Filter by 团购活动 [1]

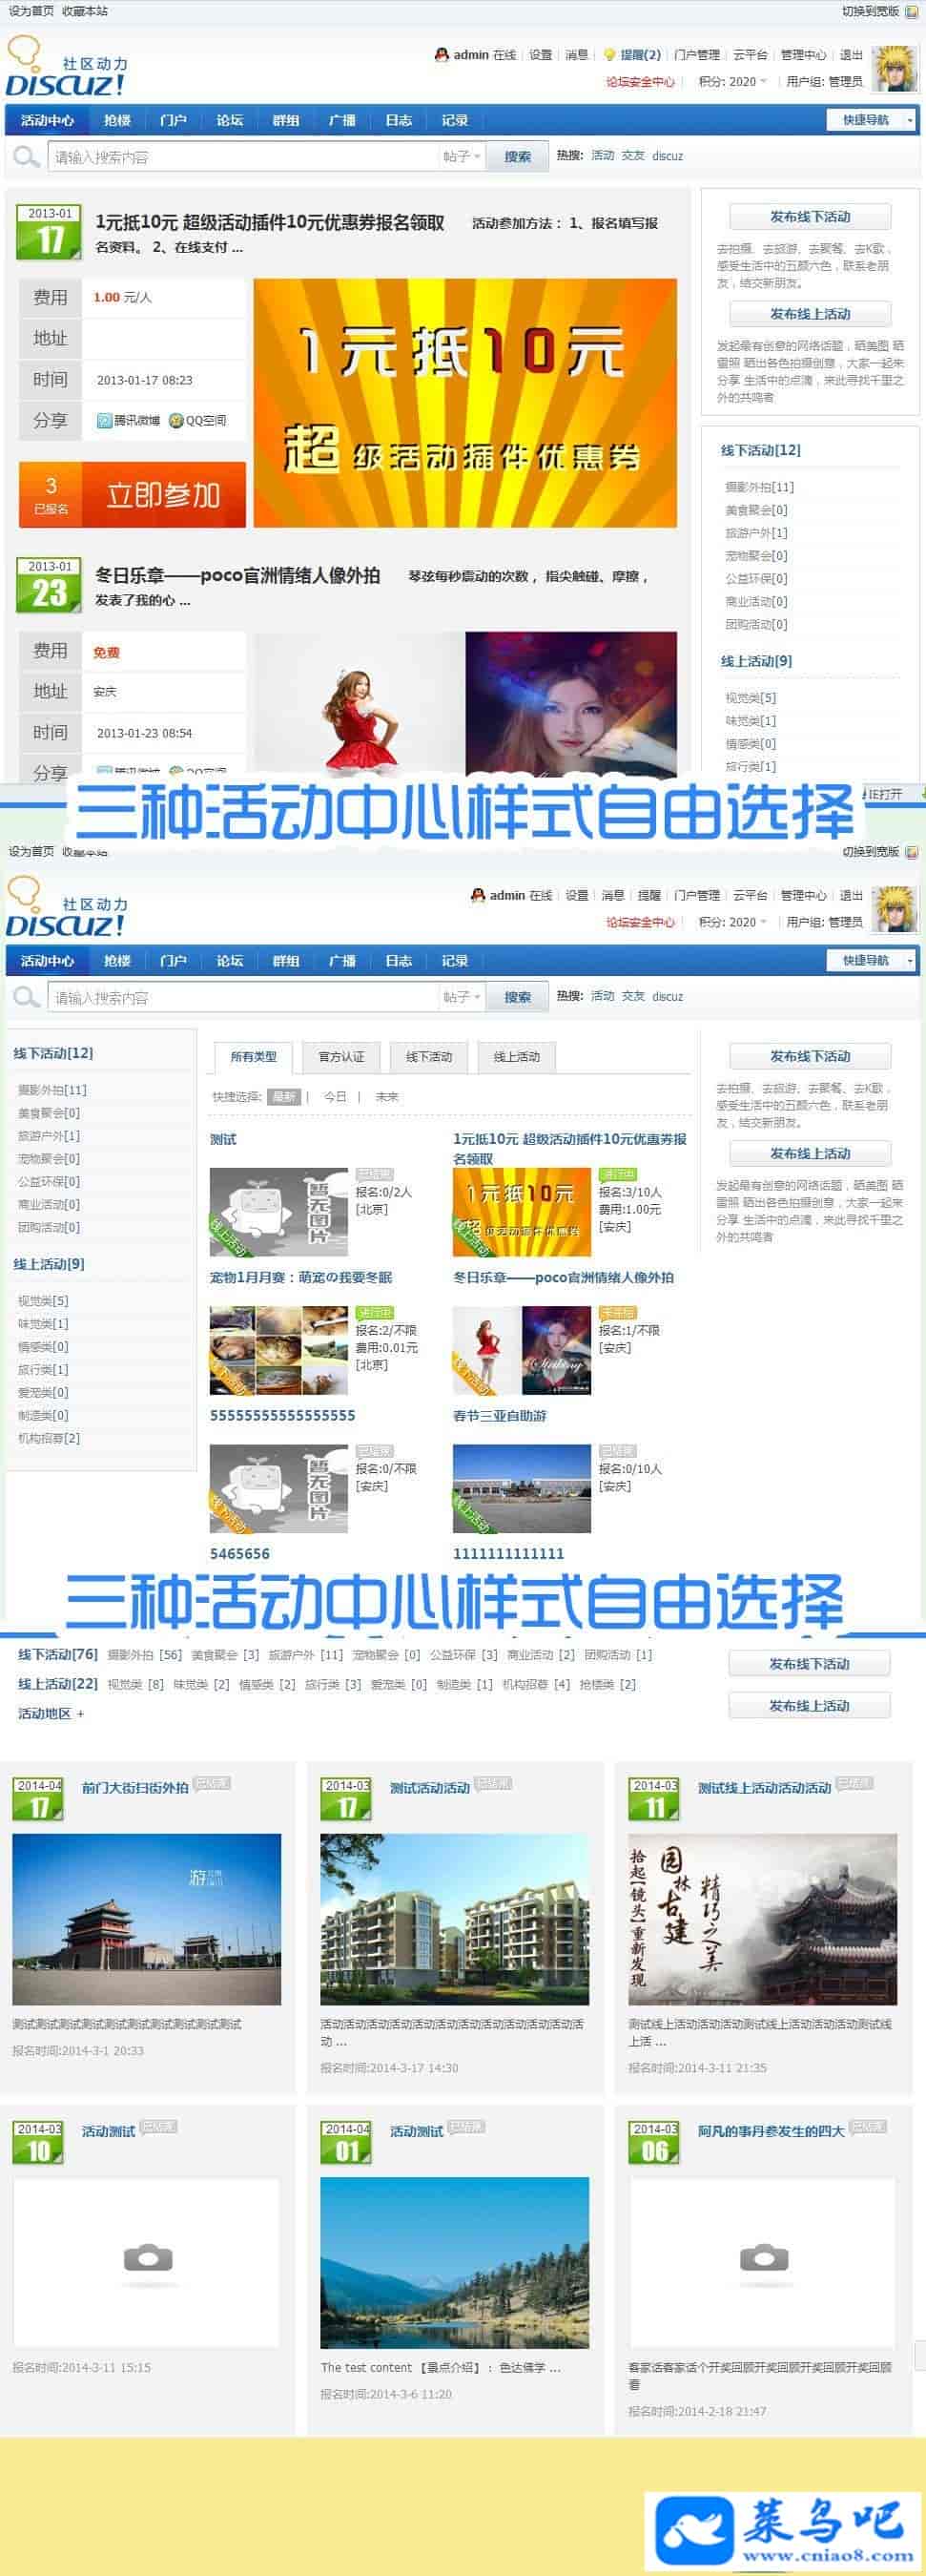pos(618,1655)
